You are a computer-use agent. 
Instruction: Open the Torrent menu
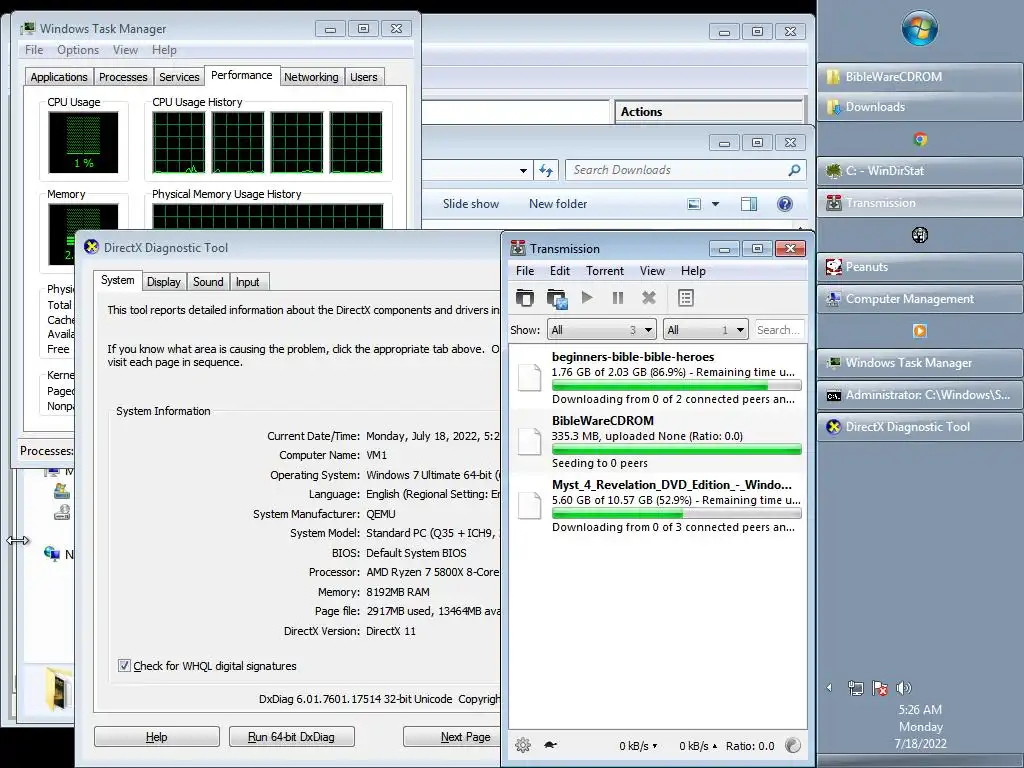click(x=605, y=270)
